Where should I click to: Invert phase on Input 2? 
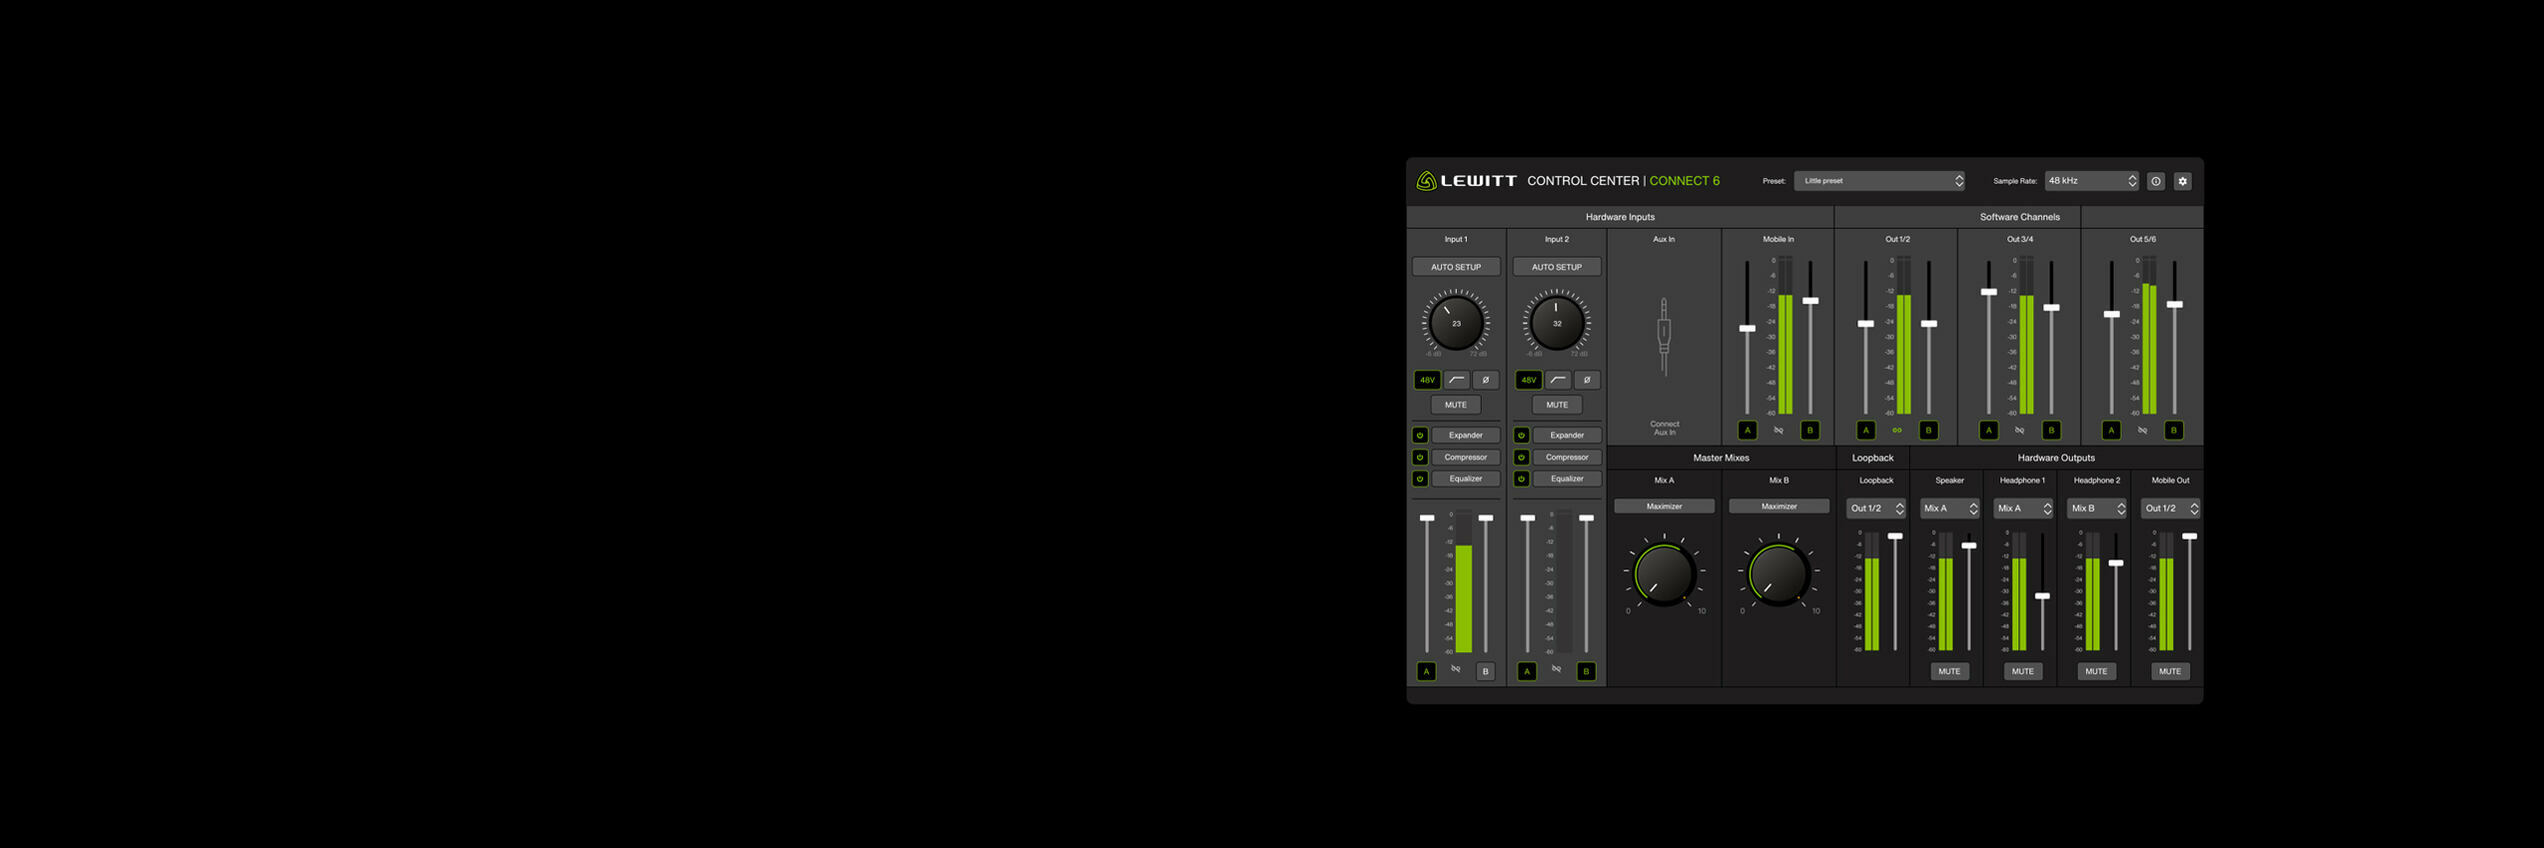[x=1586, y=380]
